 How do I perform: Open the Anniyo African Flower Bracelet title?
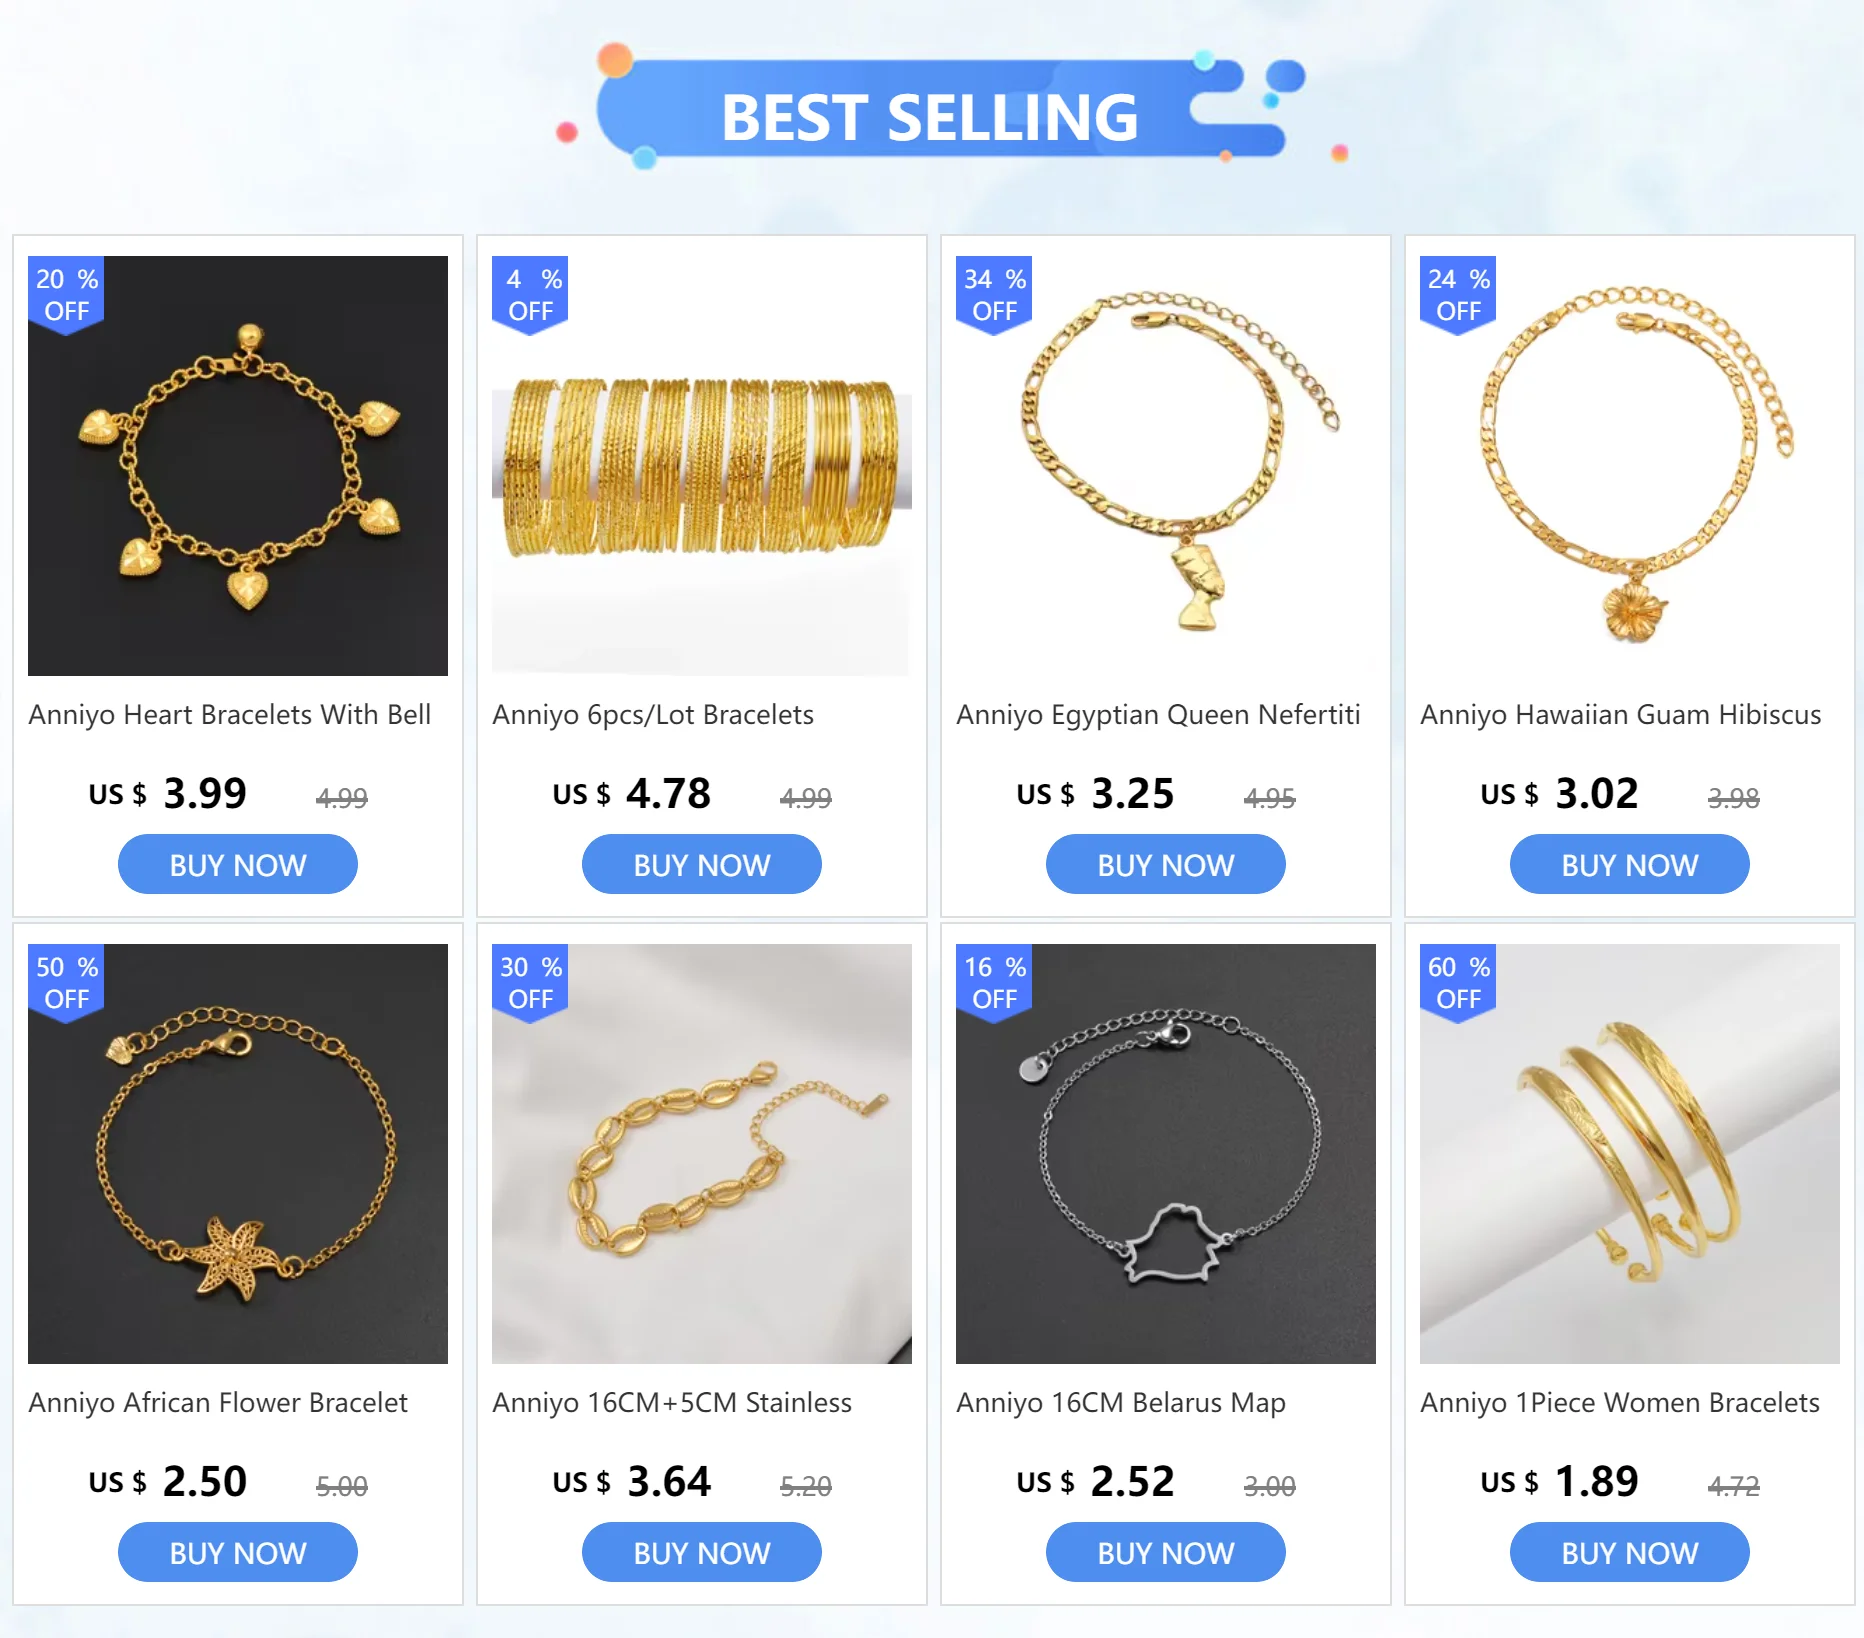(218, 1403)
